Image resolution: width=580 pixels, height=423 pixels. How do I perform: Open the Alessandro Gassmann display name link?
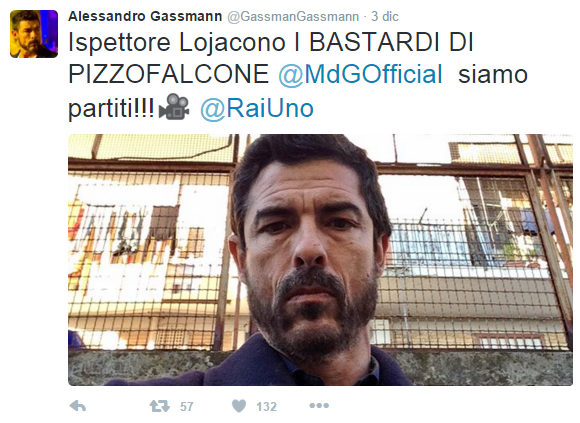tap(145, 16)
